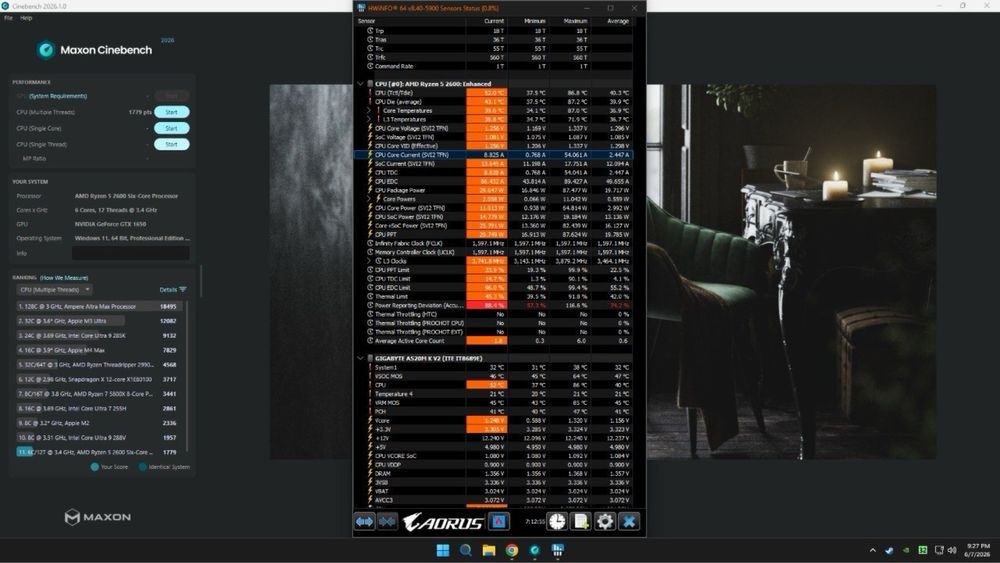Select the Average Active Core Count row
The image size is (1000, 563).
tap(494, 340)
